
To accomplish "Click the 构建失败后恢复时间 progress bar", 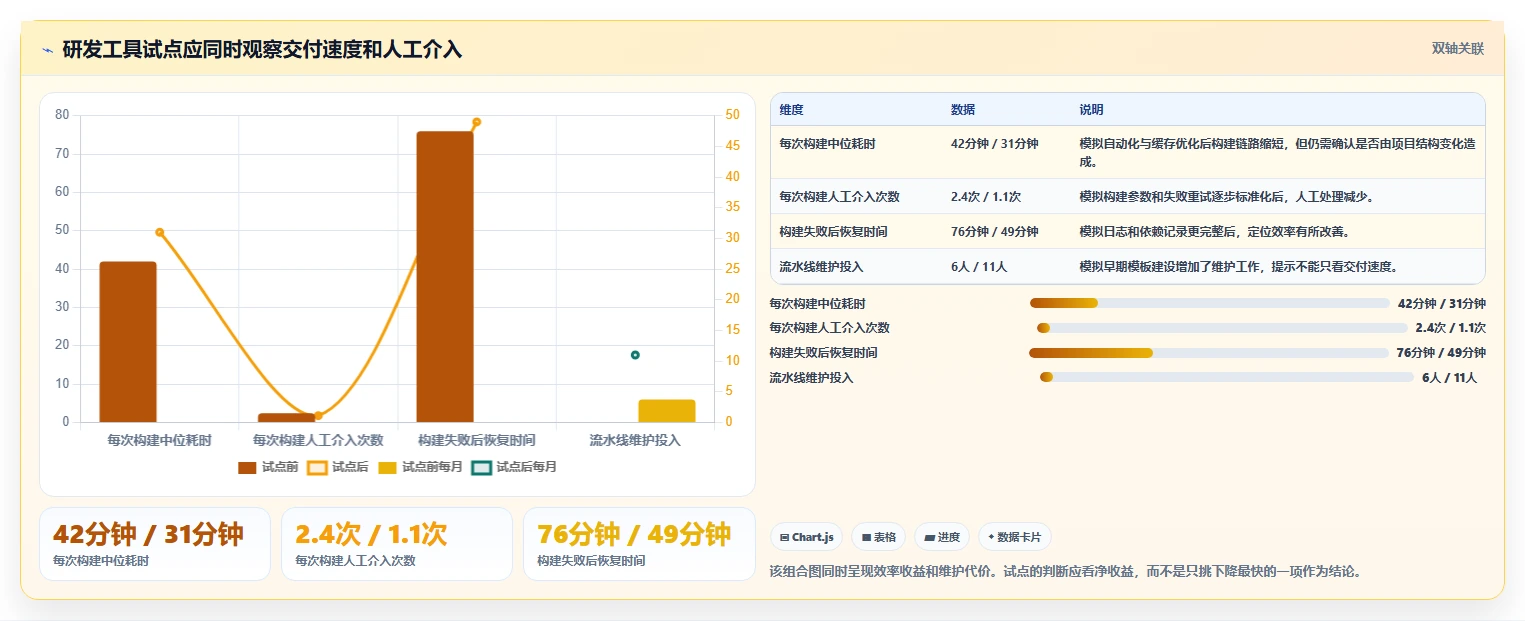I will [1209, 353].
